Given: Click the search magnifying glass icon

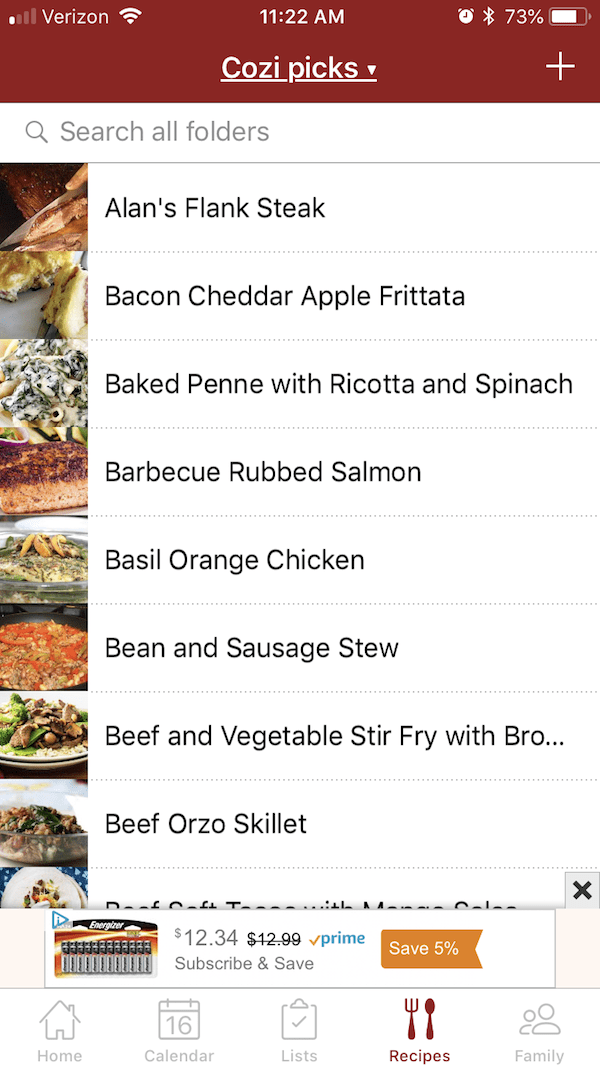Looking at the screenshot, I should 36,132.
